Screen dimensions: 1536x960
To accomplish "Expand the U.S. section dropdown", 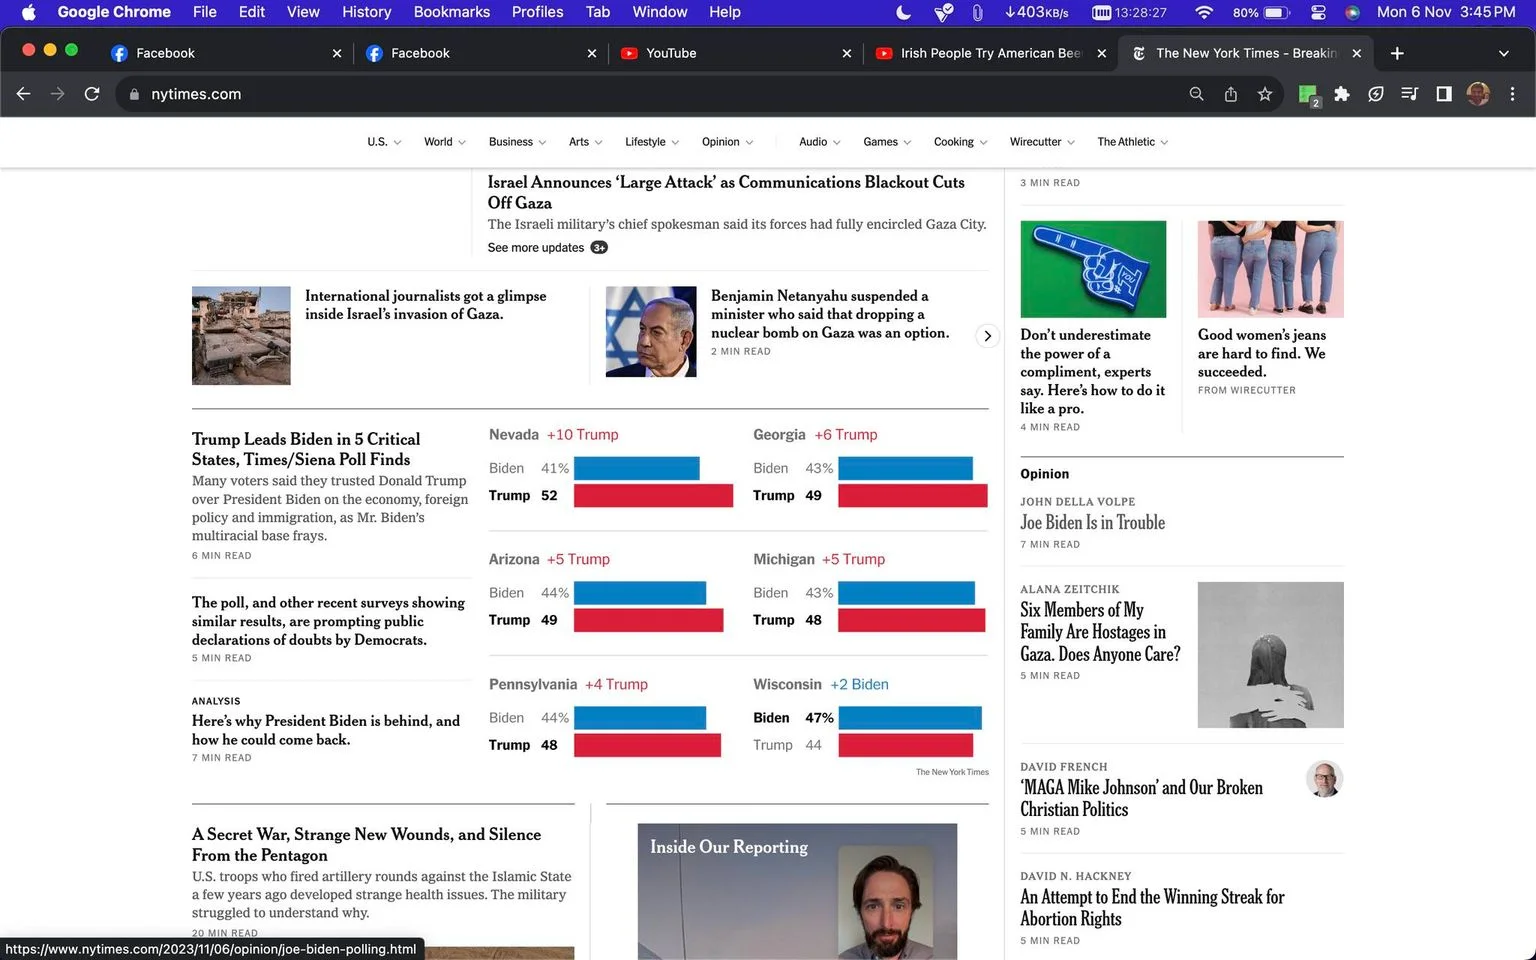I will [x=384, y=142].
